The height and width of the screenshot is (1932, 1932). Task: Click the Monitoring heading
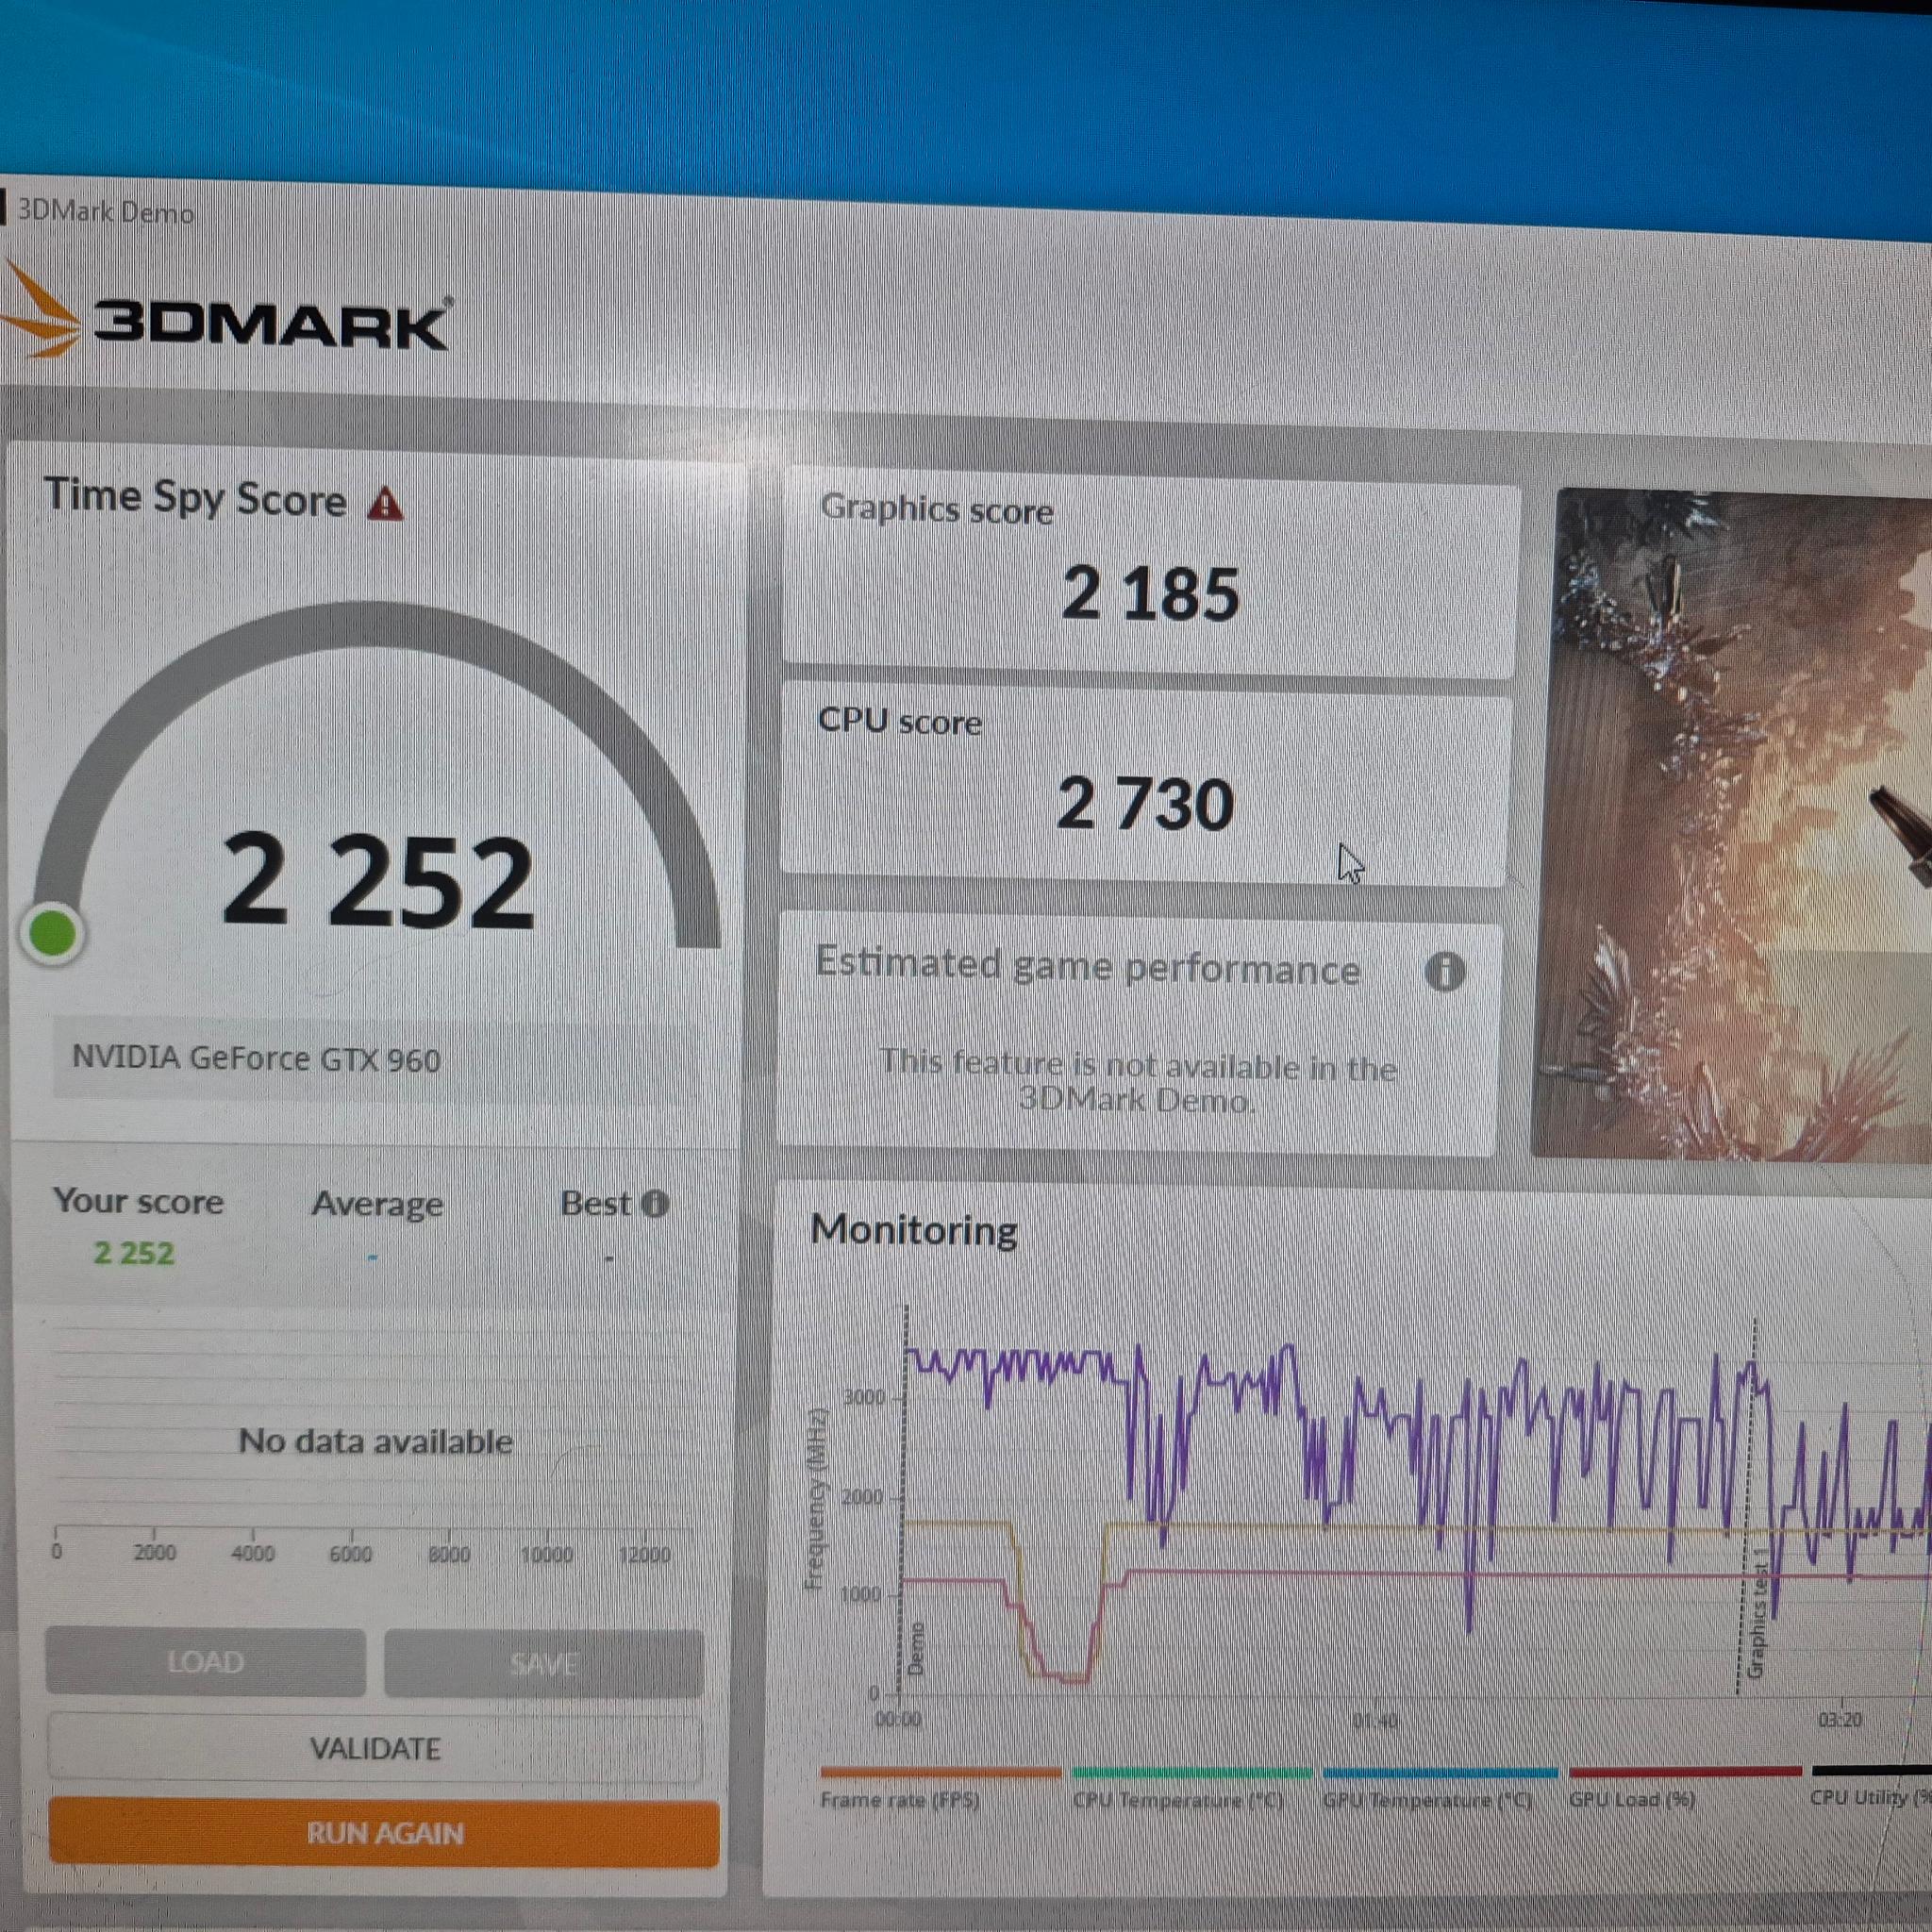pyautogui.click(x=914, y=1229)
